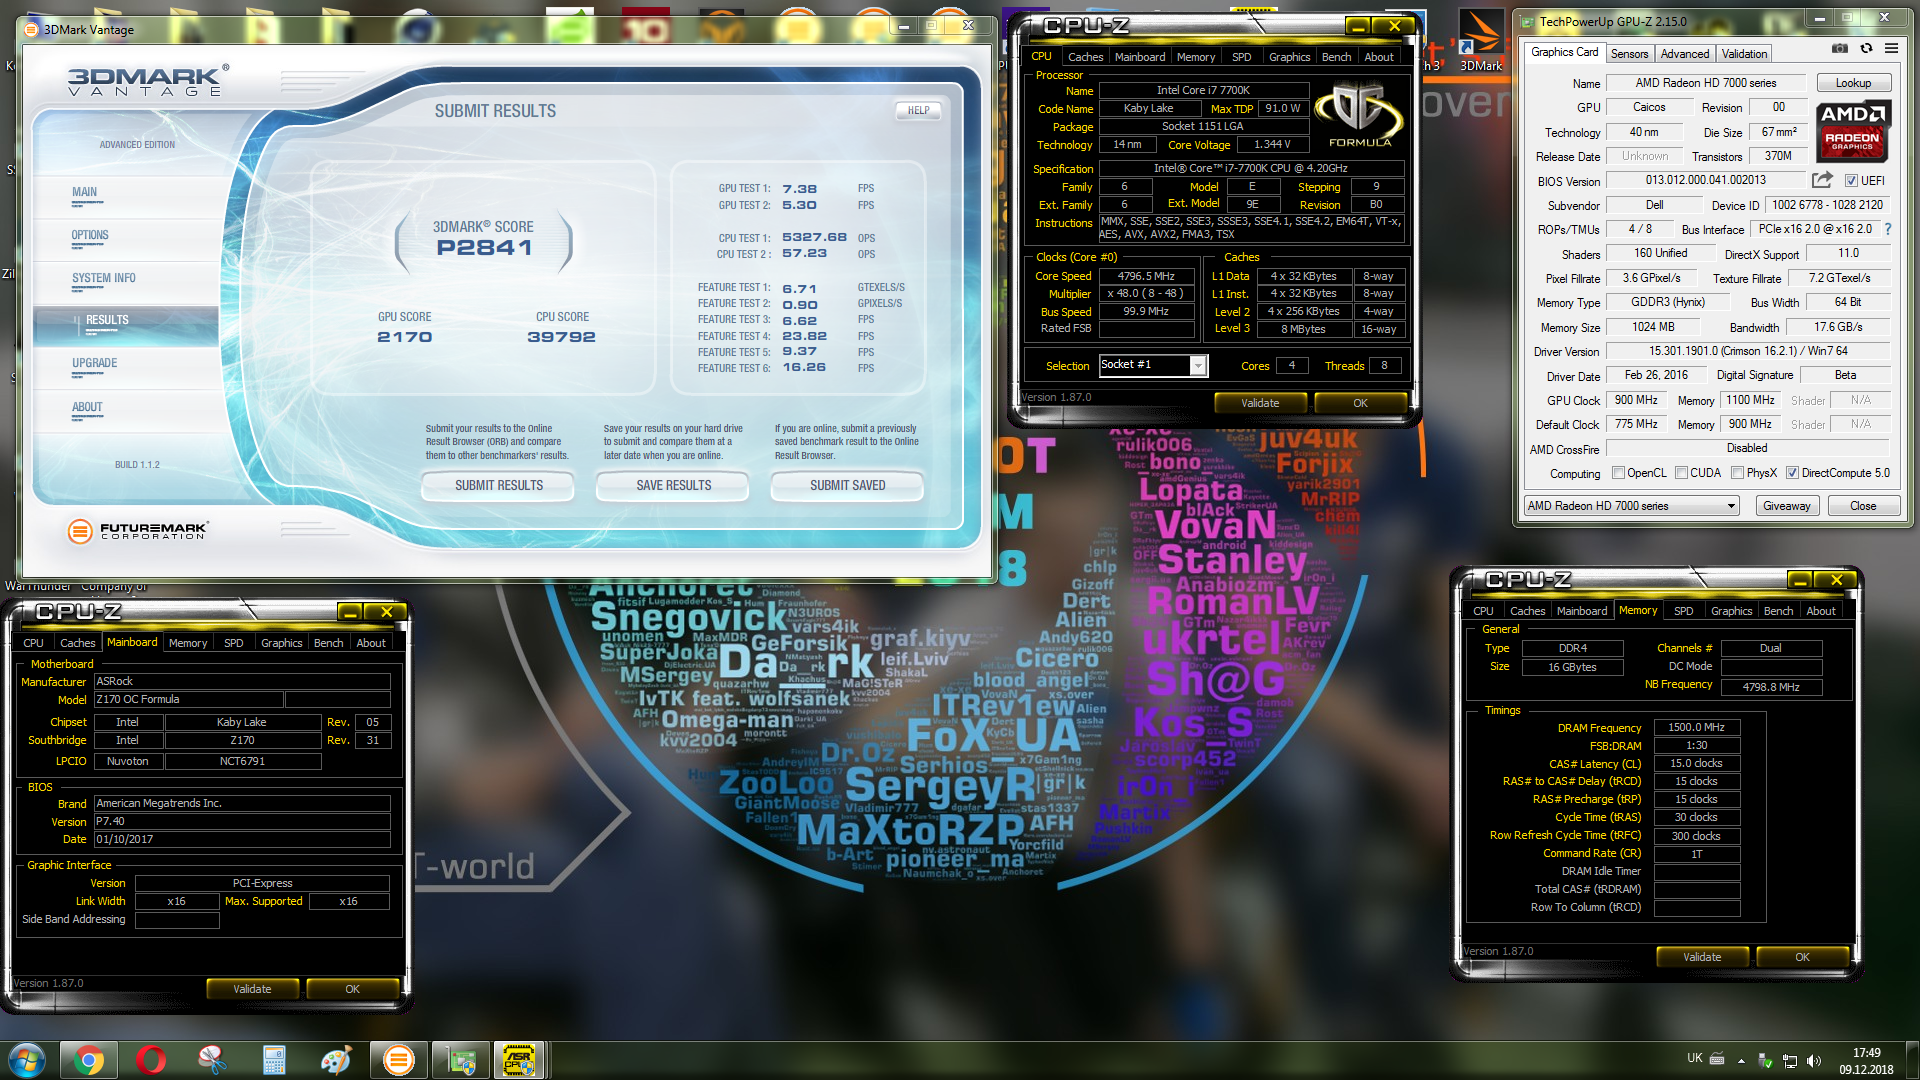Click the HELP button in 3DMark
Image resolution: width=1920 pixels, height=1080 pixels.
coord(918,111)
